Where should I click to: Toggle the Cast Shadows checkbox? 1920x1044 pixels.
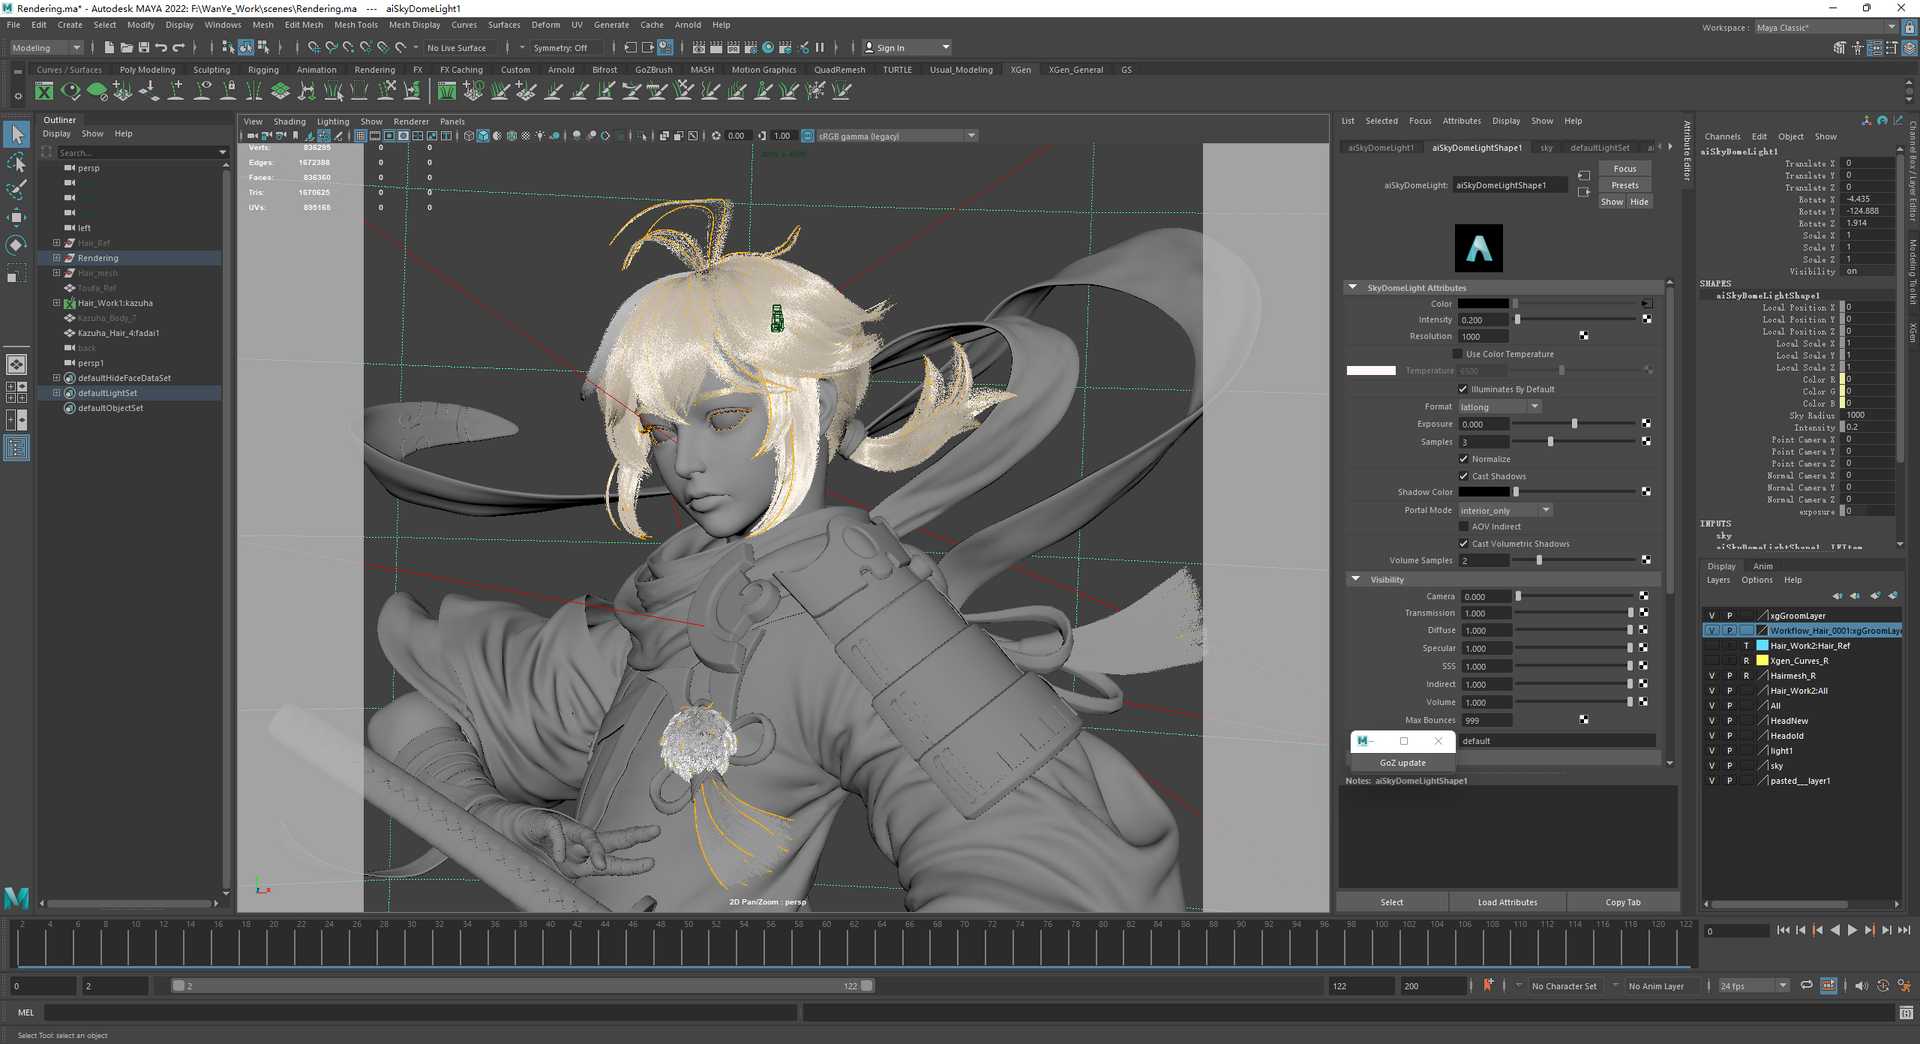click(x=1463, y=476)
